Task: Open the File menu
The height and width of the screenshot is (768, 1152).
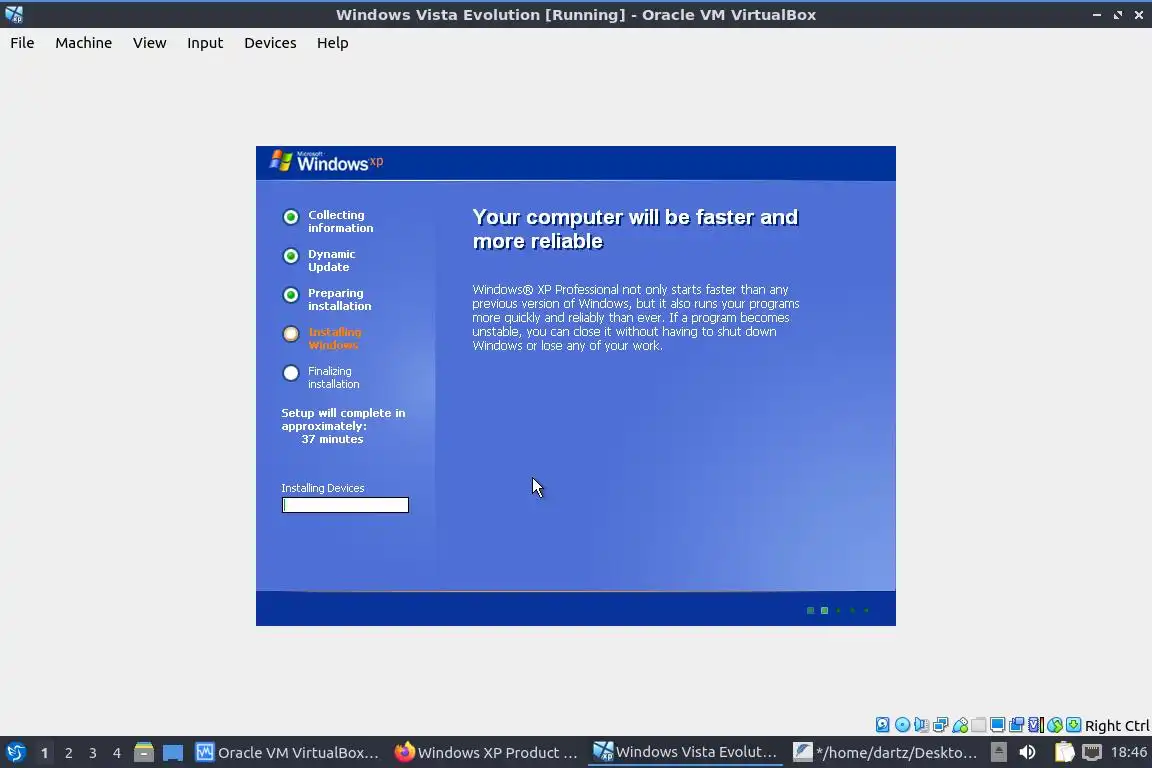Action: (x=22, y=43)
